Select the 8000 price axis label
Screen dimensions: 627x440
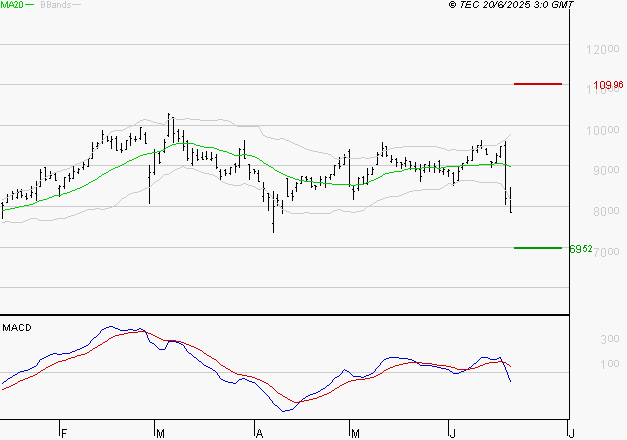[605, 211]
